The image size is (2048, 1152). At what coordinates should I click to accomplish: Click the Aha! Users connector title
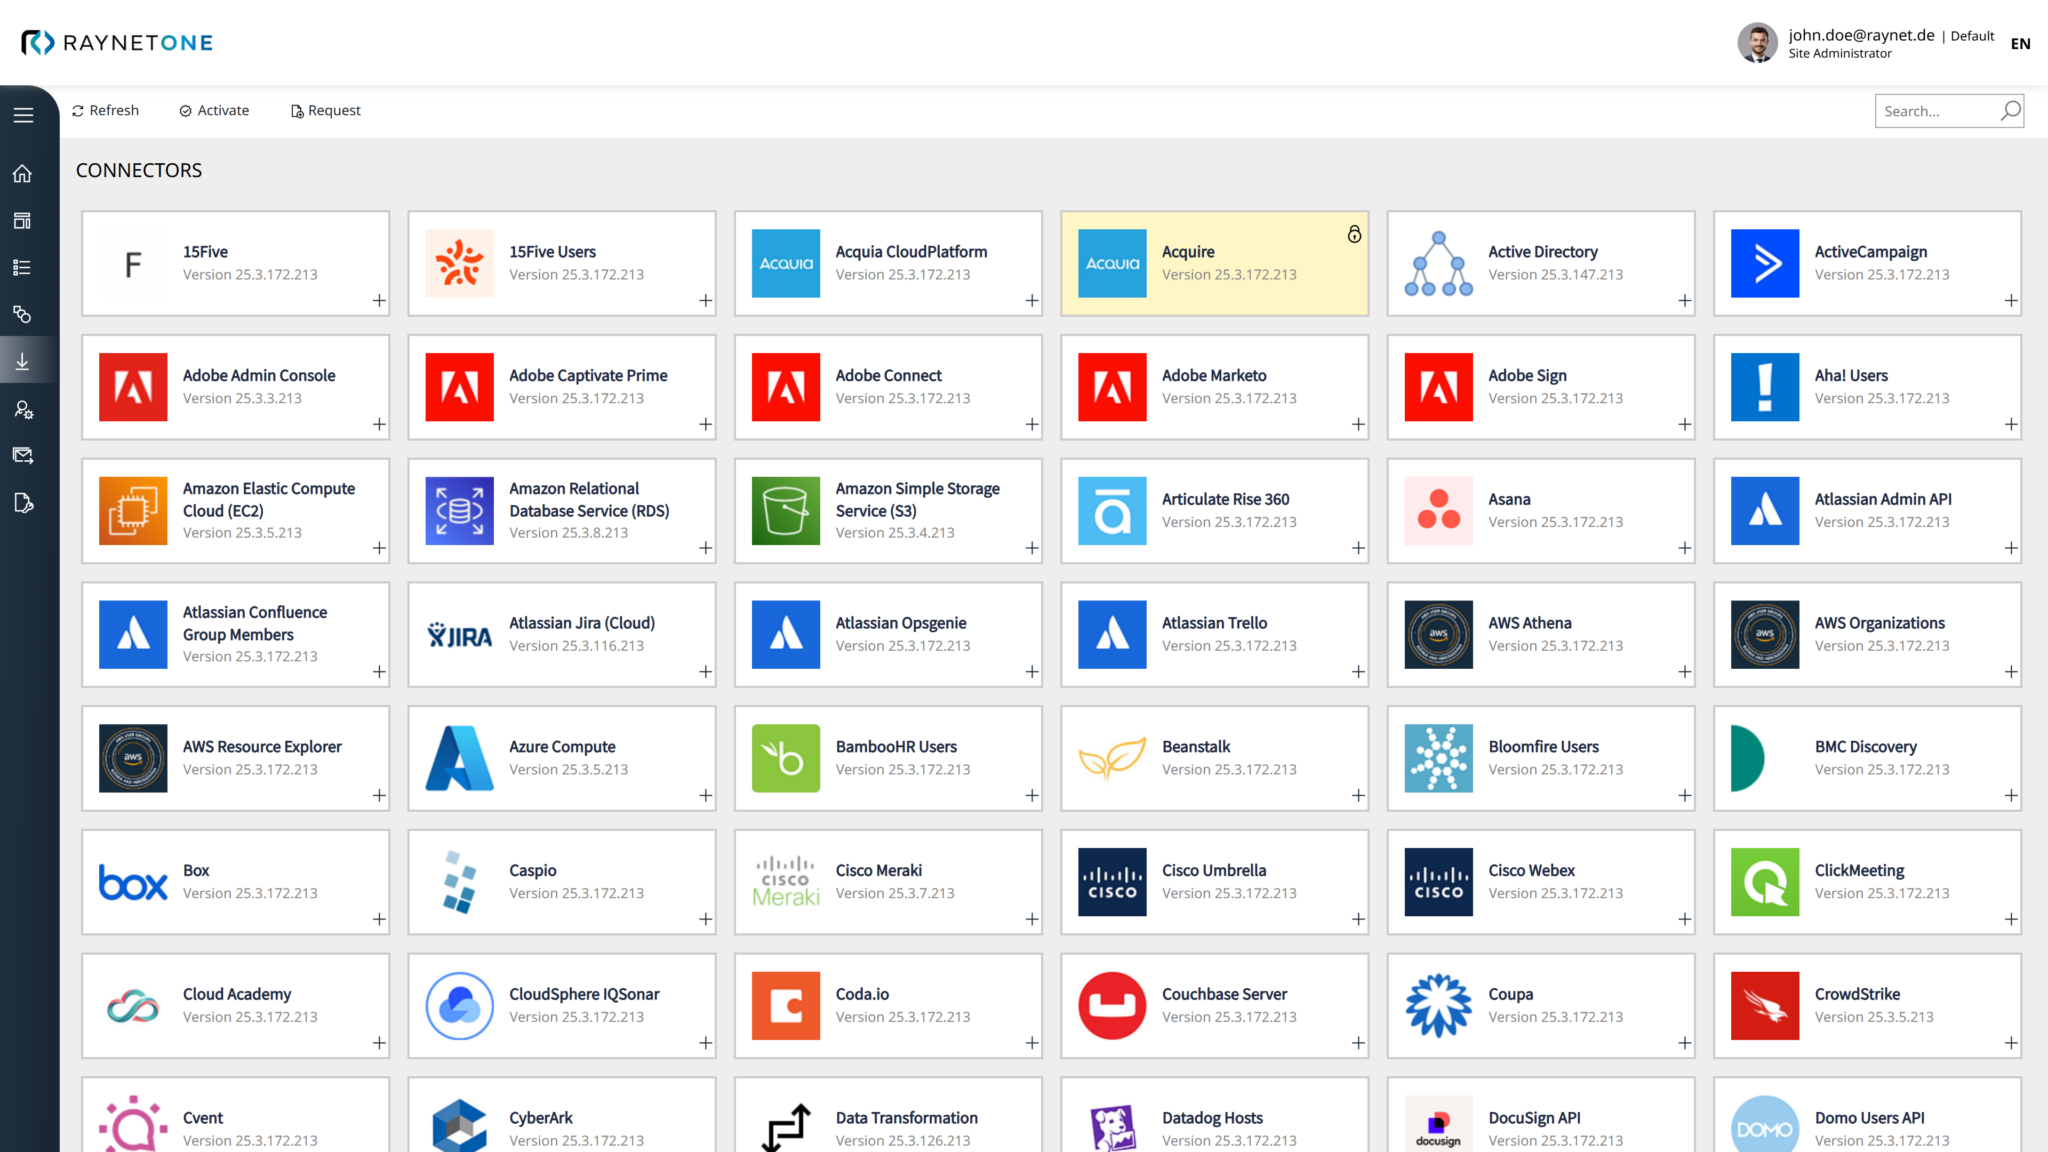click(1851, 375)
